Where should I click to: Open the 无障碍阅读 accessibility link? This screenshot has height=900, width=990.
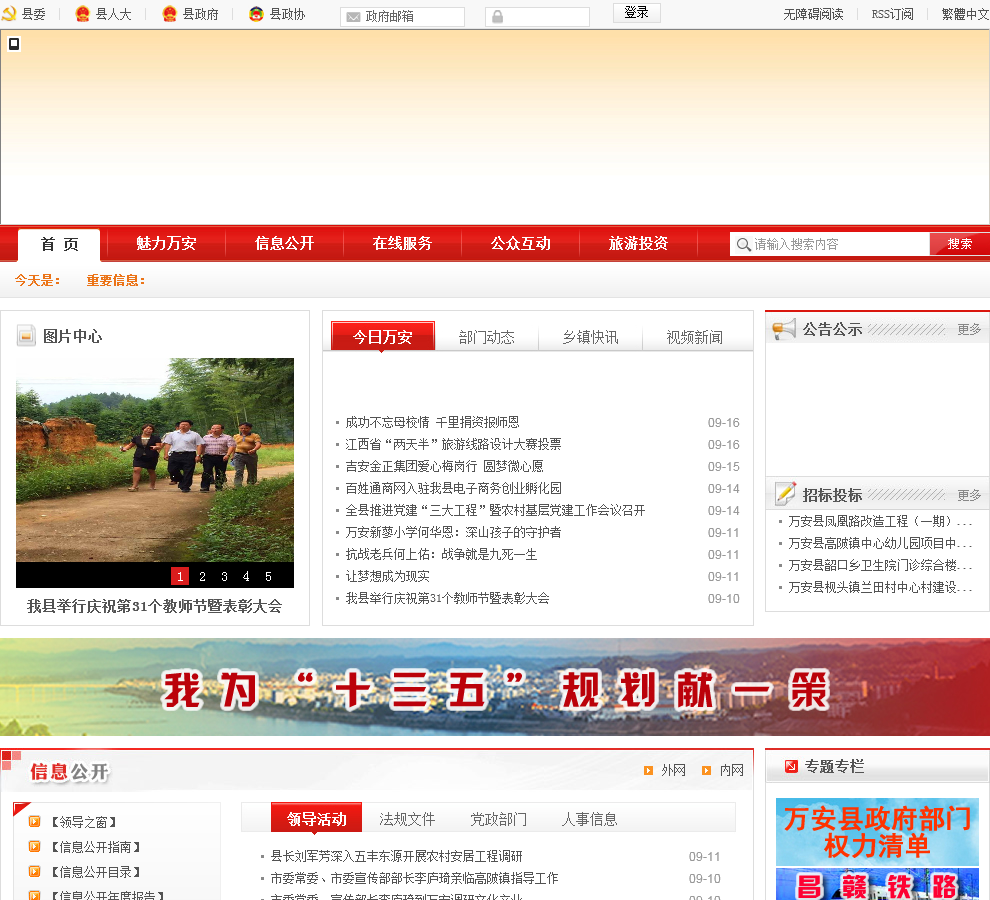click(812, 14)
